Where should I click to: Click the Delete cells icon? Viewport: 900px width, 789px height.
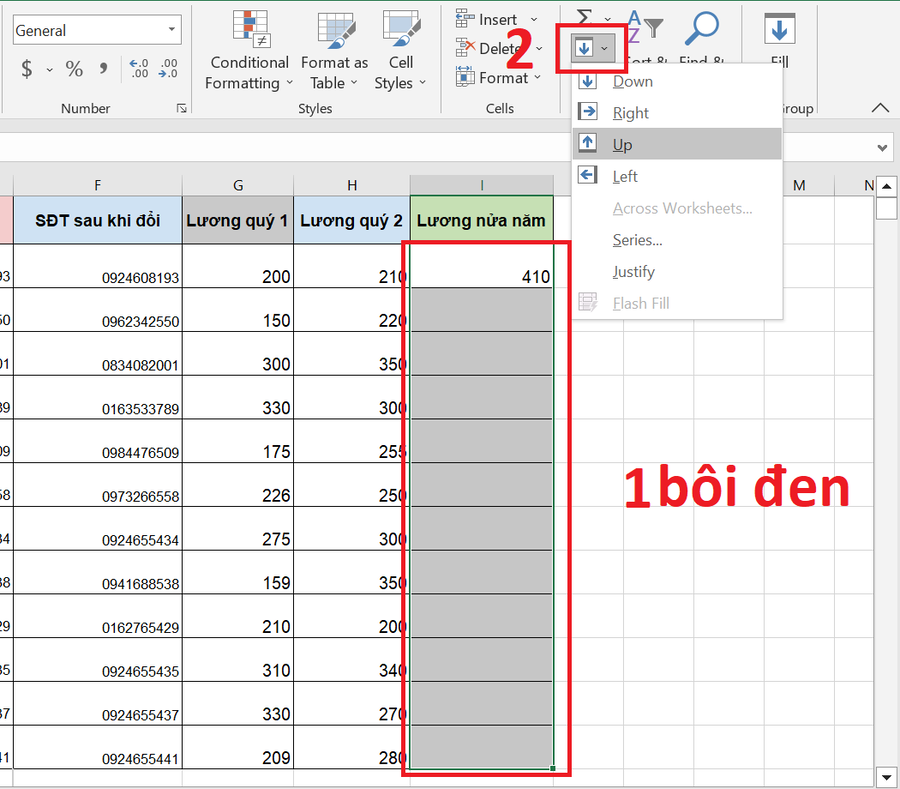tap(465, 48)
